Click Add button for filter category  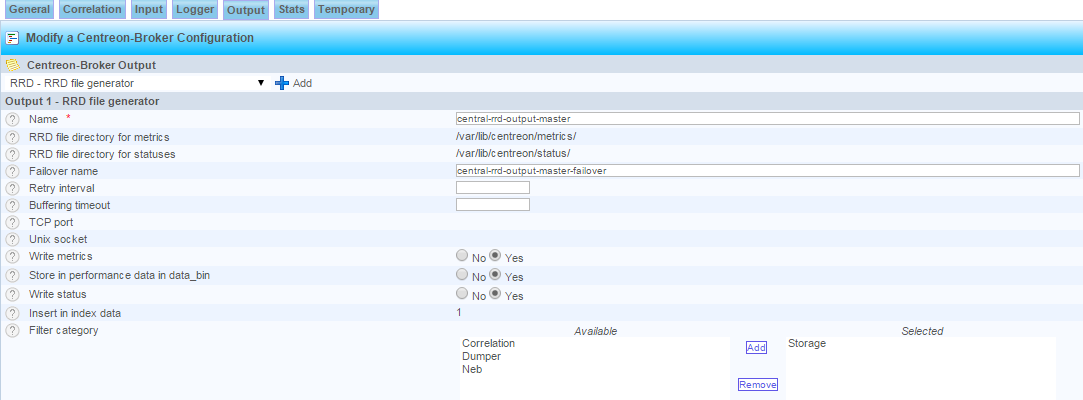756,347
